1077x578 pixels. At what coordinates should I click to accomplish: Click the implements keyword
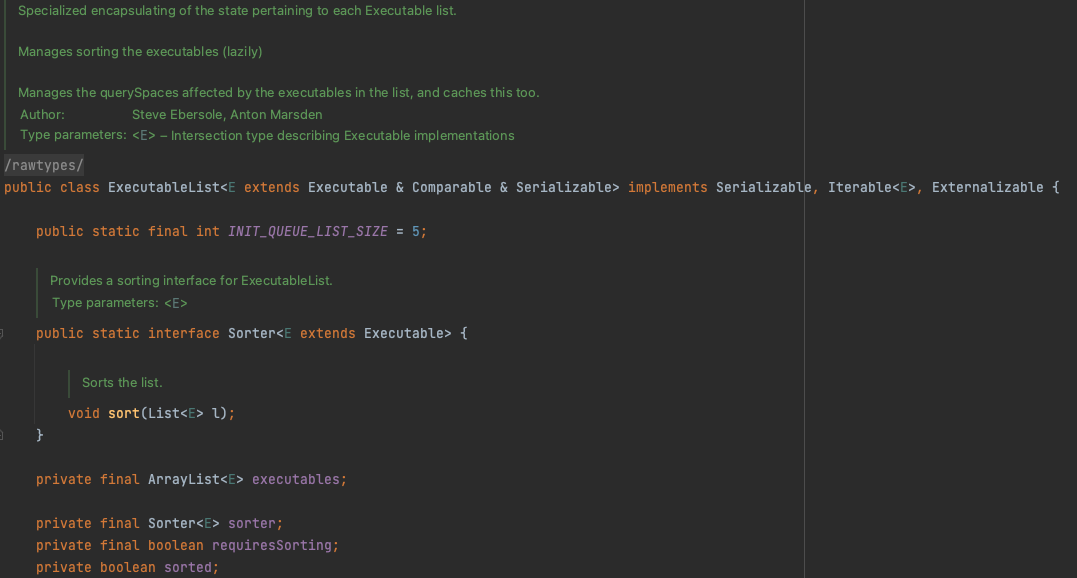tap(667, 187)
